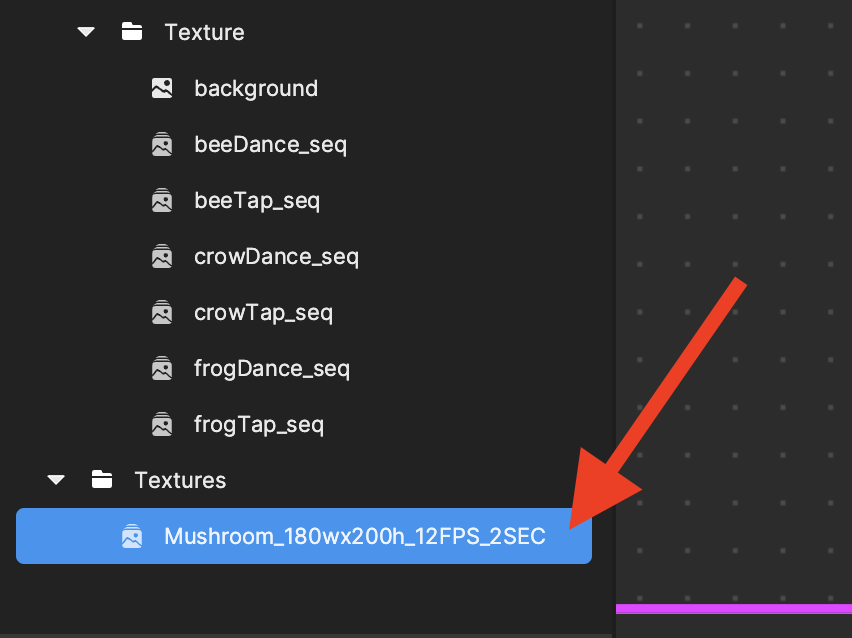Viewport: 852px width, 638px height.
Task: Click the purple line at canvas bottom
Action: [x=733, y=608]
